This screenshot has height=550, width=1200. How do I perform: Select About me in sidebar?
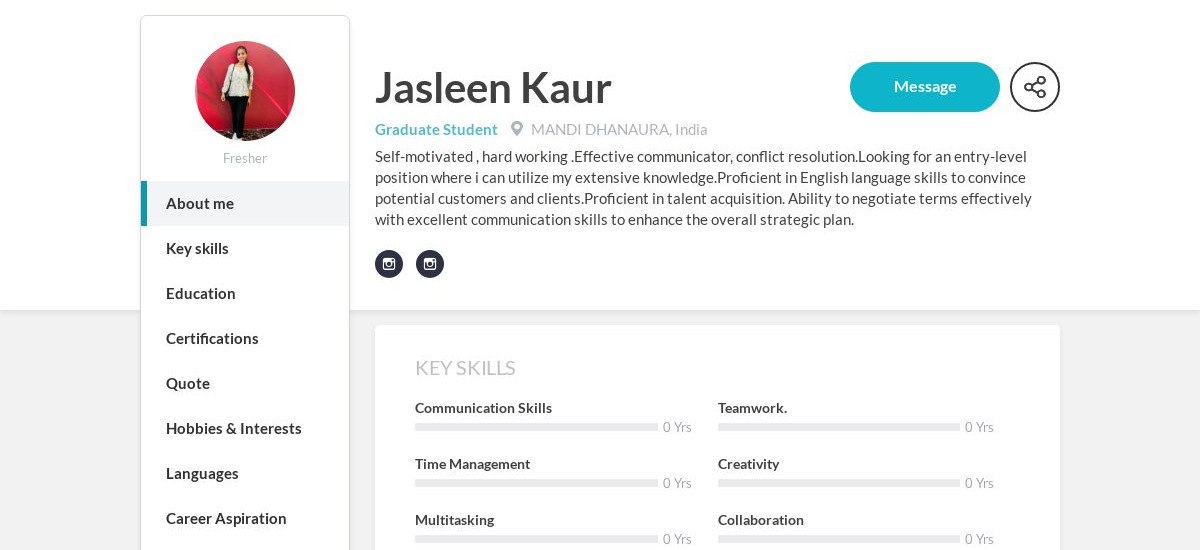coord(245,203)
